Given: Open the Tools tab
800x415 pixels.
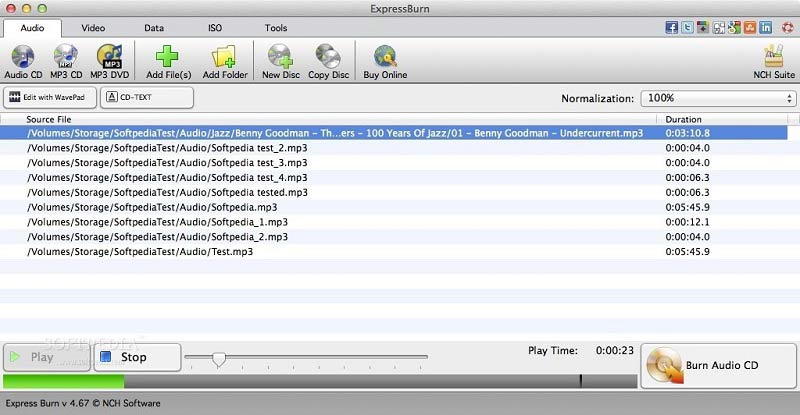Looking at the screenshot, I should pos(276,28).
